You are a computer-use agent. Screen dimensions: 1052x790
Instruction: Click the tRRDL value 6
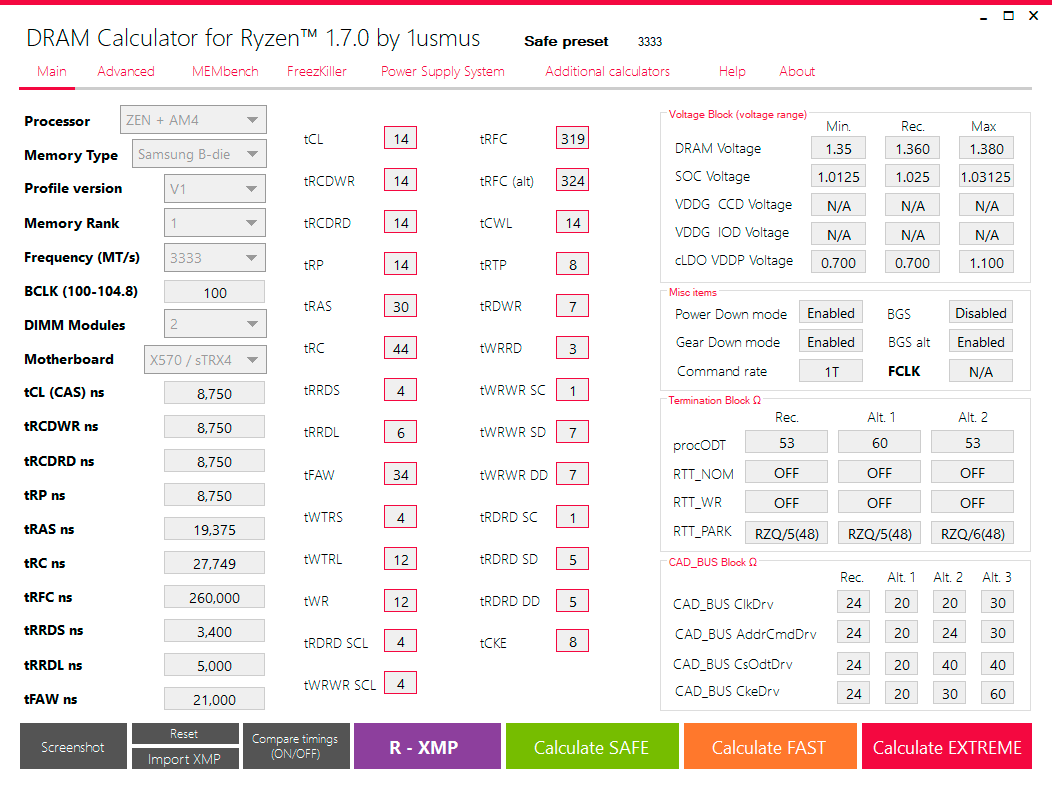pos(401,432)
